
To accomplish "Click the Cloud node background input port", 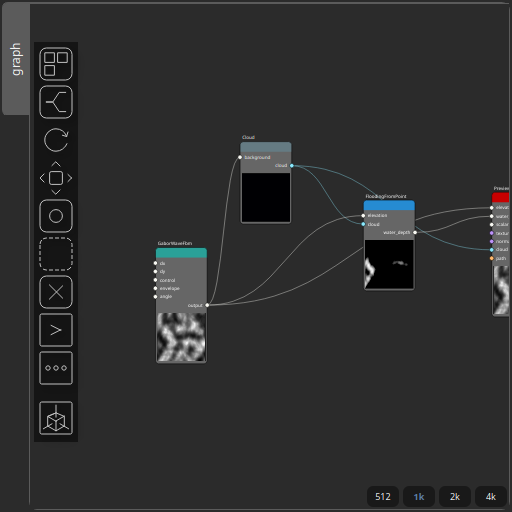I will pyautogui.click(x=240, y=157).
